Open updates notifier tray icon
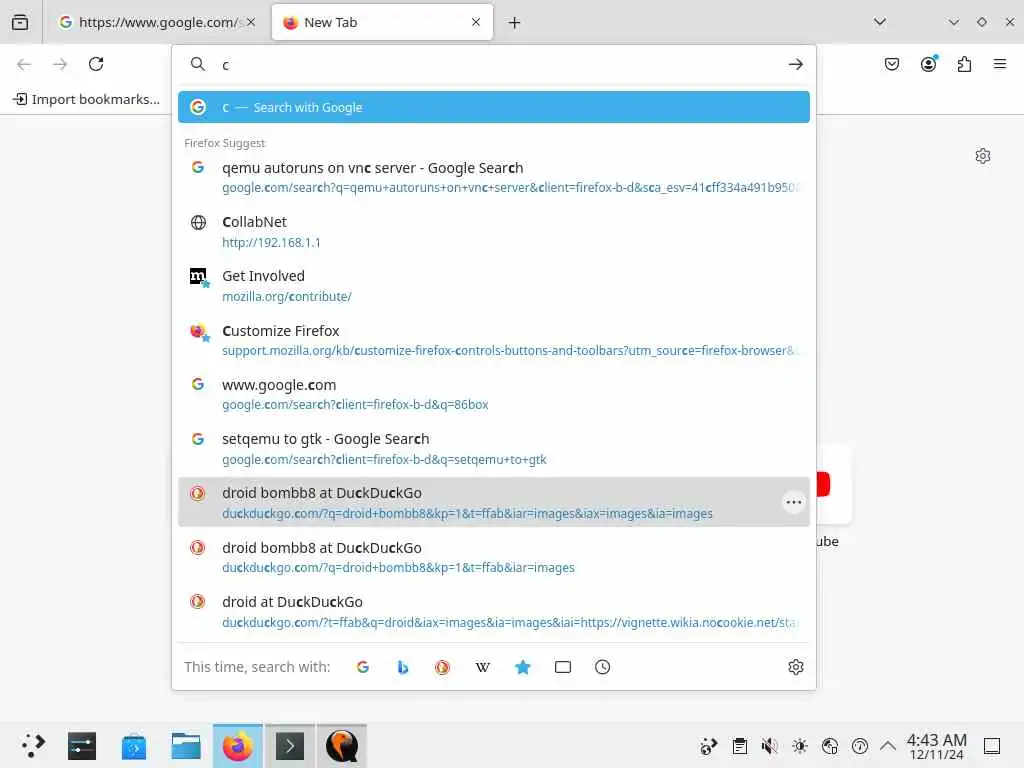 pyautogui.click(x=860, y=746)
